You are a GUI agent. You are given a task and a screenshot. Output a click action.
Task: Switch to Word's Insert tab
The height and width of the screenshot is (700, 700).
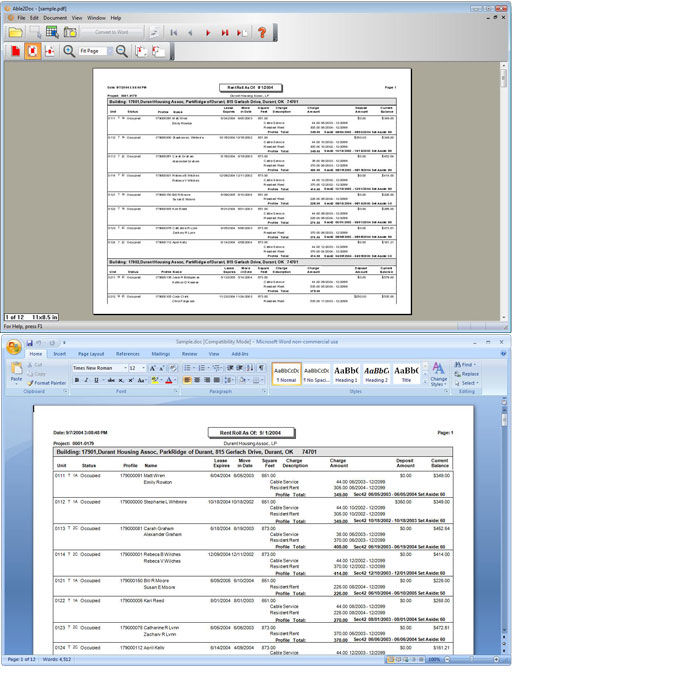59,354
